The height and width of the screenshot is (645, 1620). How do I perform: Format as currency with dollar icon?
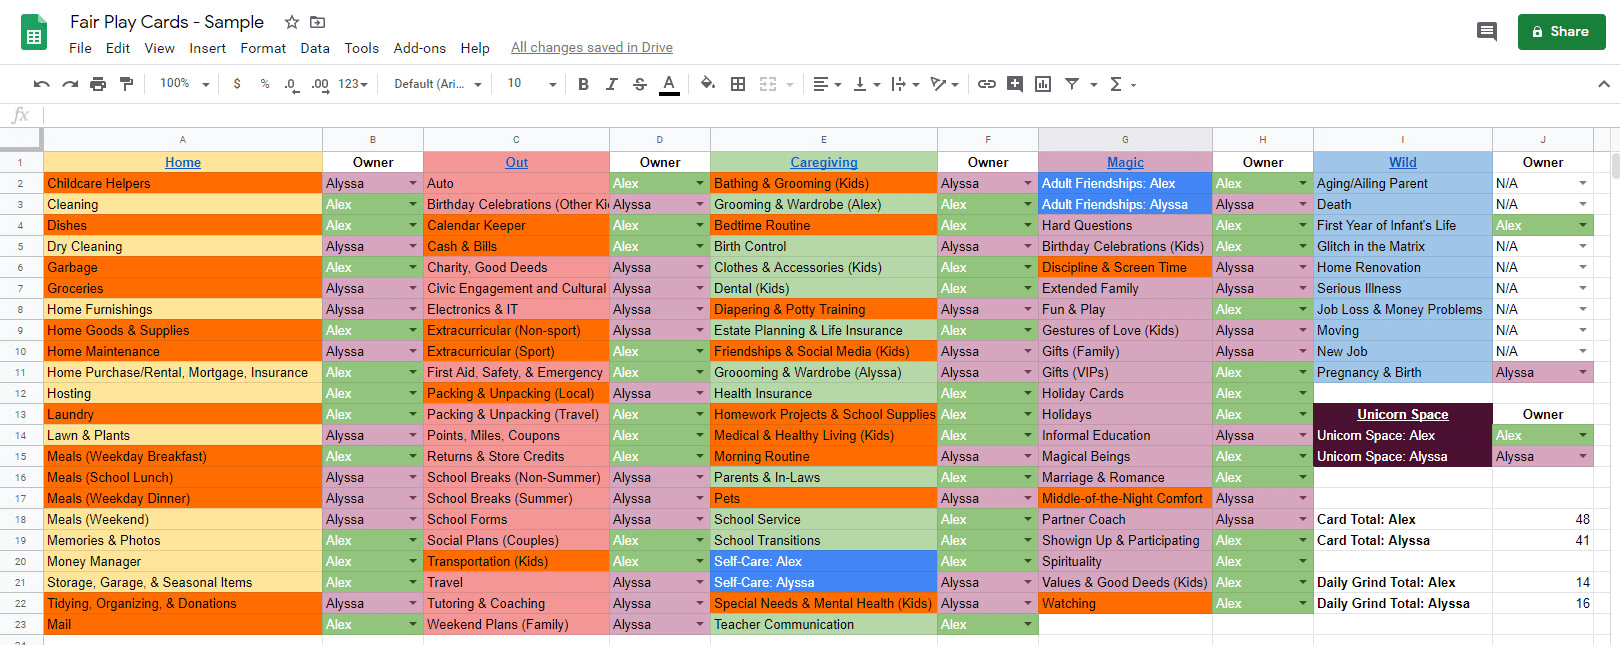(237, 84)
